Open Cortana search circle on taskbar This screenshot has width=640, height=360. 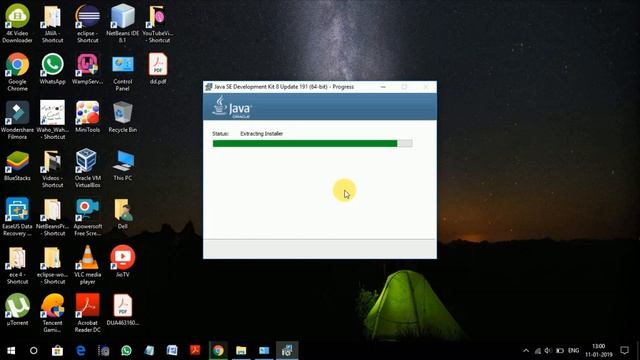coord(34,350)
